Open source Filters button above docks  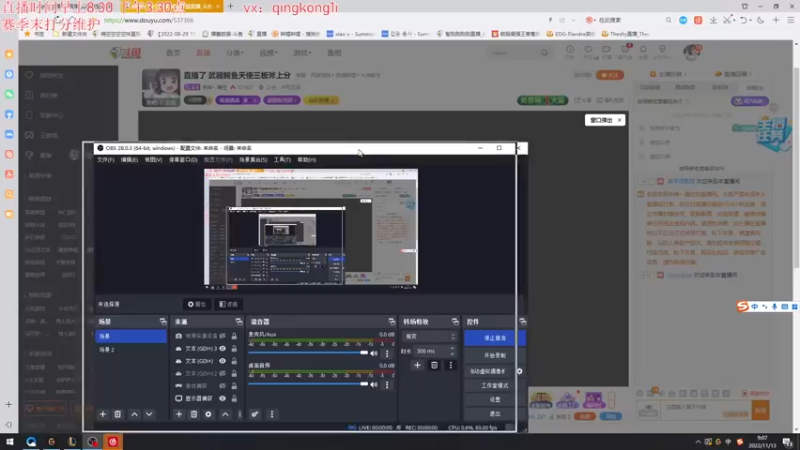[x=228, y=304]
